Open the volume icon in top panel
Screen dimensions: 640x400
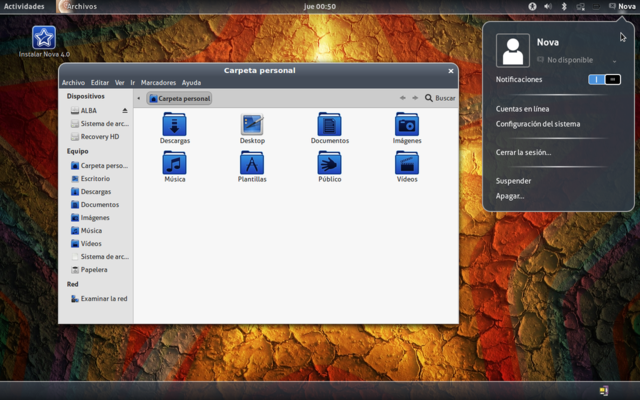(548, 6)
